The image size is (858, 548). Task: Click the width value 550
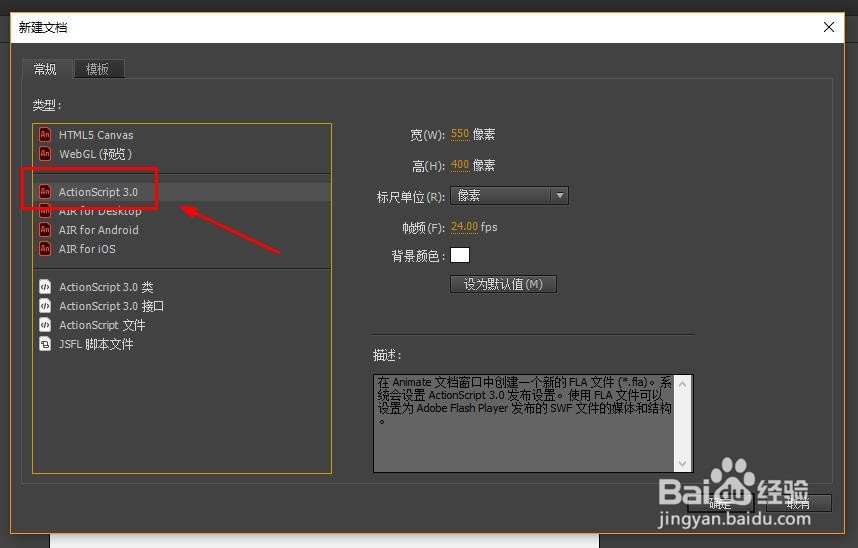460,134
